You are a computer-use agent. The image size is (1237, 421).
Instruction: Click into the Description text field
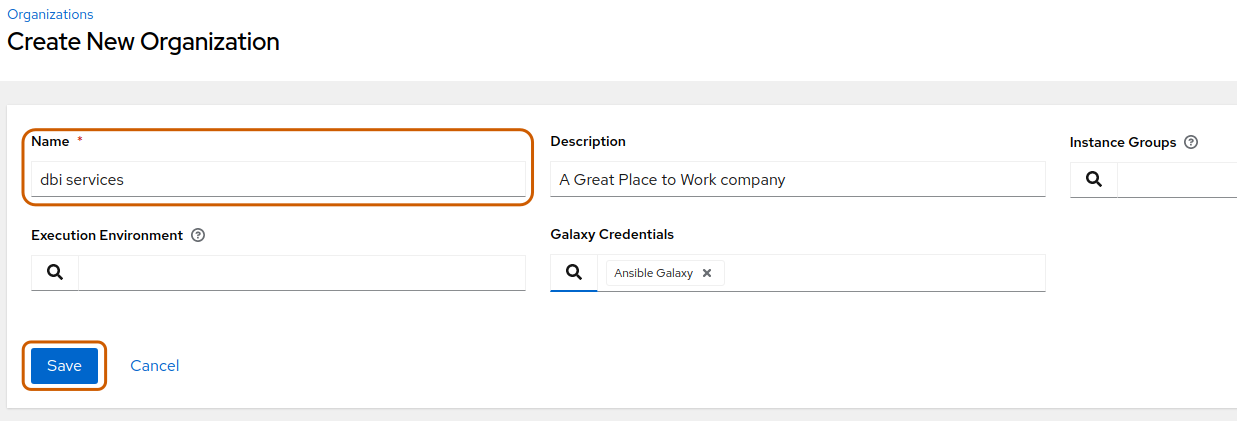798,179
